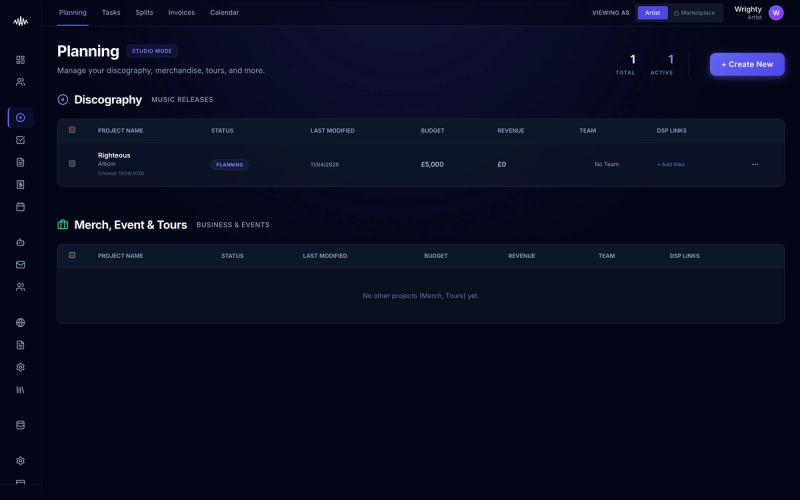
Task: Open the three-dot menu for Righteous
Action: (755, 164)
